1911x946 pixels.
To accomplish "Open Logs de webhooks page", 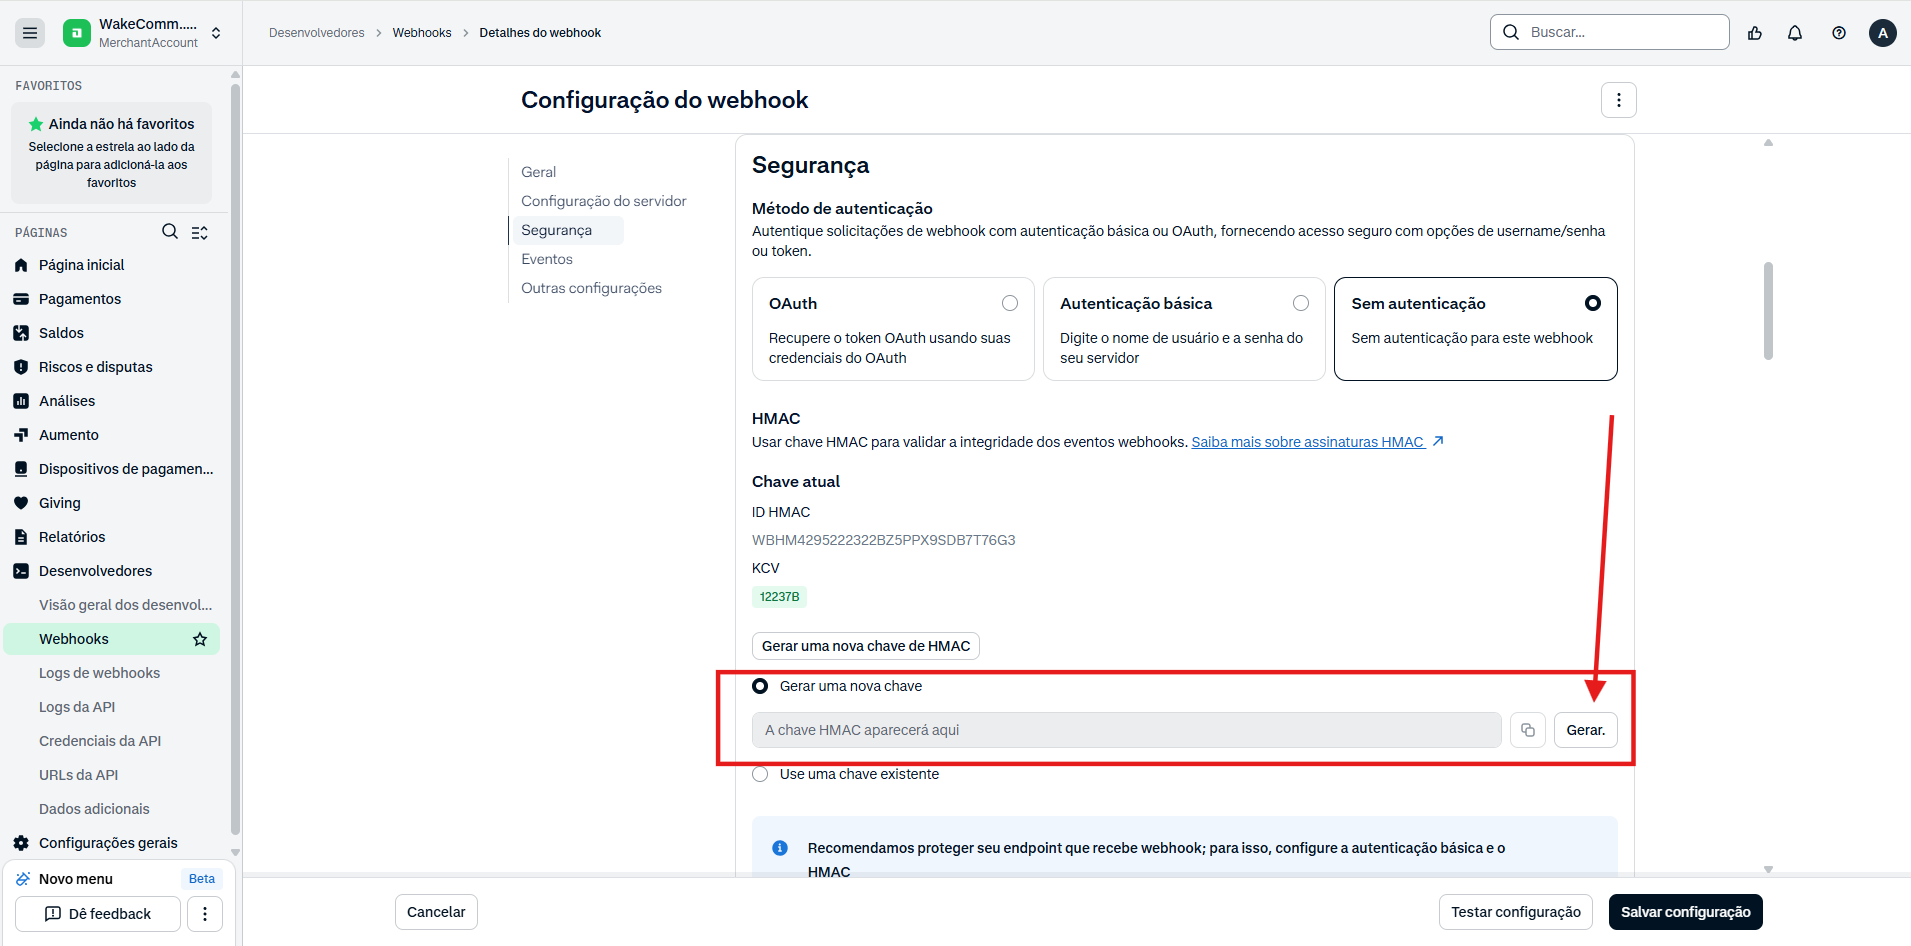I will [99, 673].
